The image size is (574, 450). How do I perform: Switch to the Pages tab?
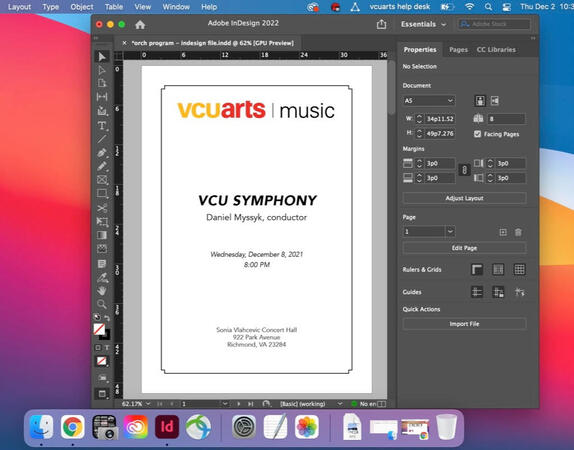tap(458, 49)
